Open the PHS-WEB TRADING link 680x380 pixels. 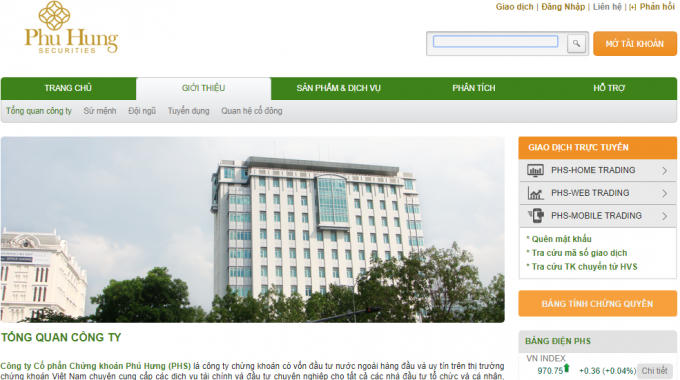(x=590, y=193)
